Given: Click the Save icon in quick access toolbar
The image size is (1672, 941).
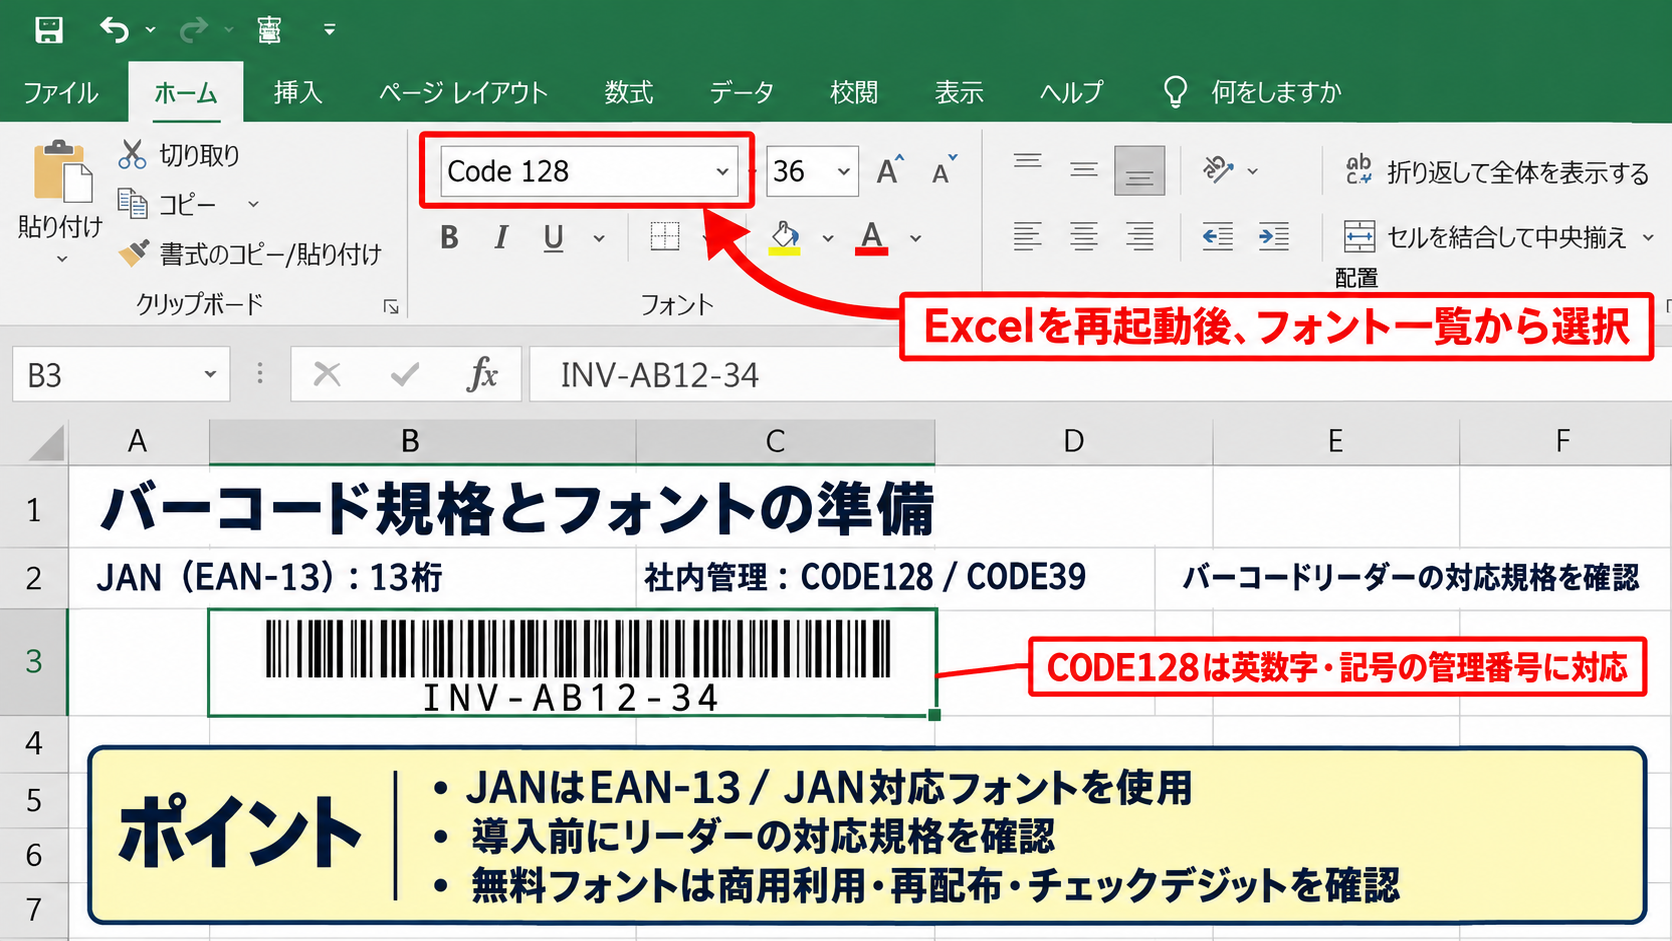Looking at the screenshot, I should [48, 30].
